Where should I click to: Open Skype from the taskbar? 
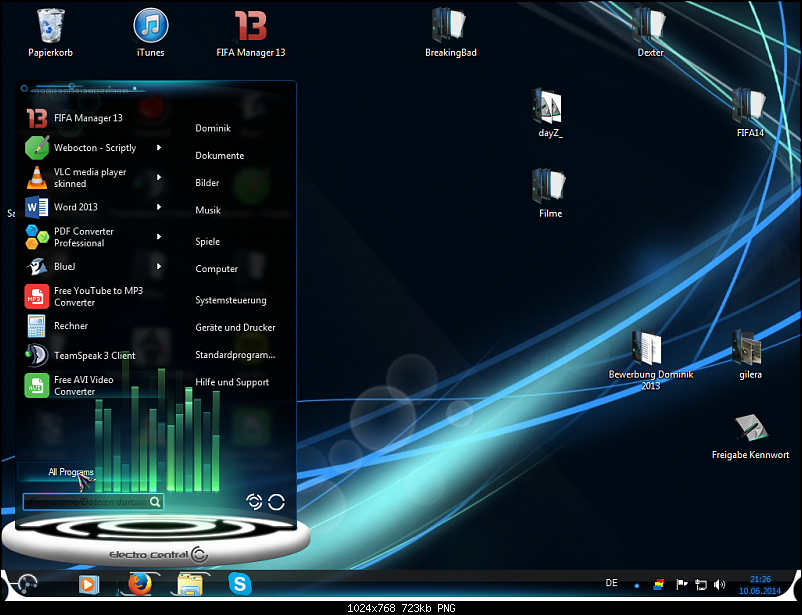(240, 584)
